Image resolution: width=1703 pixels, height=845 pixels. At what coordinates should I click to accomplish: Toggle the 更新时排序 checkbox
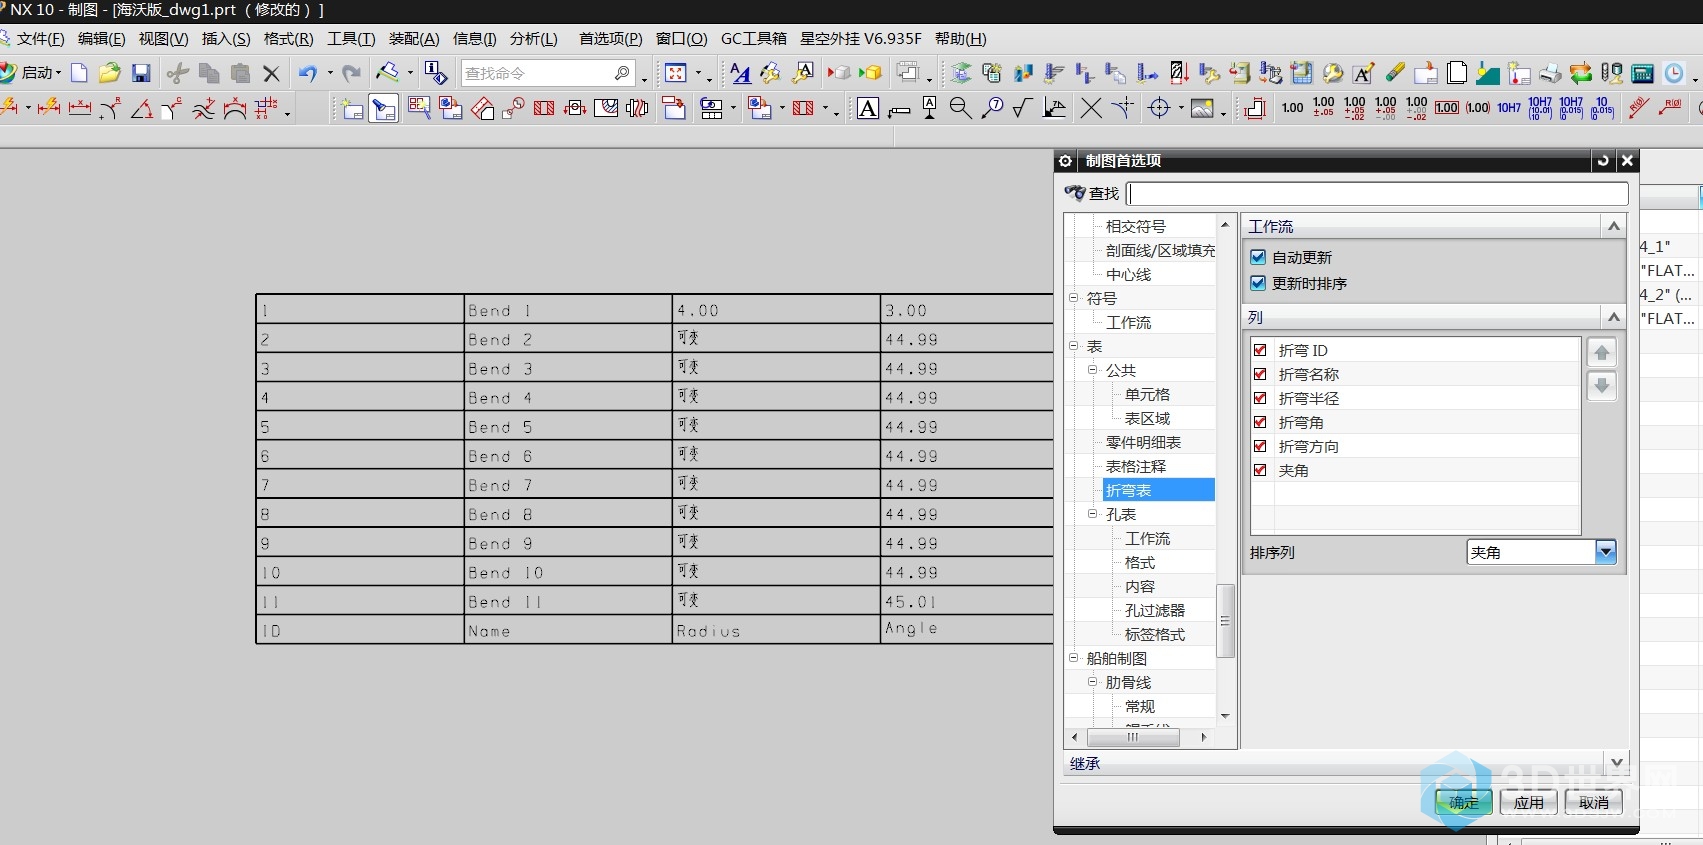pyautogui.click(x=1259, y=283)
